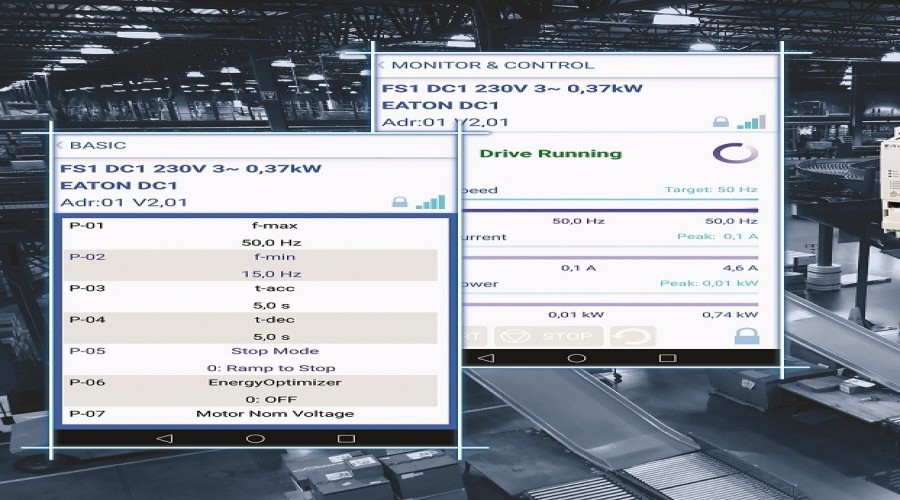Go back from MONITOR & CONTROL screen

382,65
